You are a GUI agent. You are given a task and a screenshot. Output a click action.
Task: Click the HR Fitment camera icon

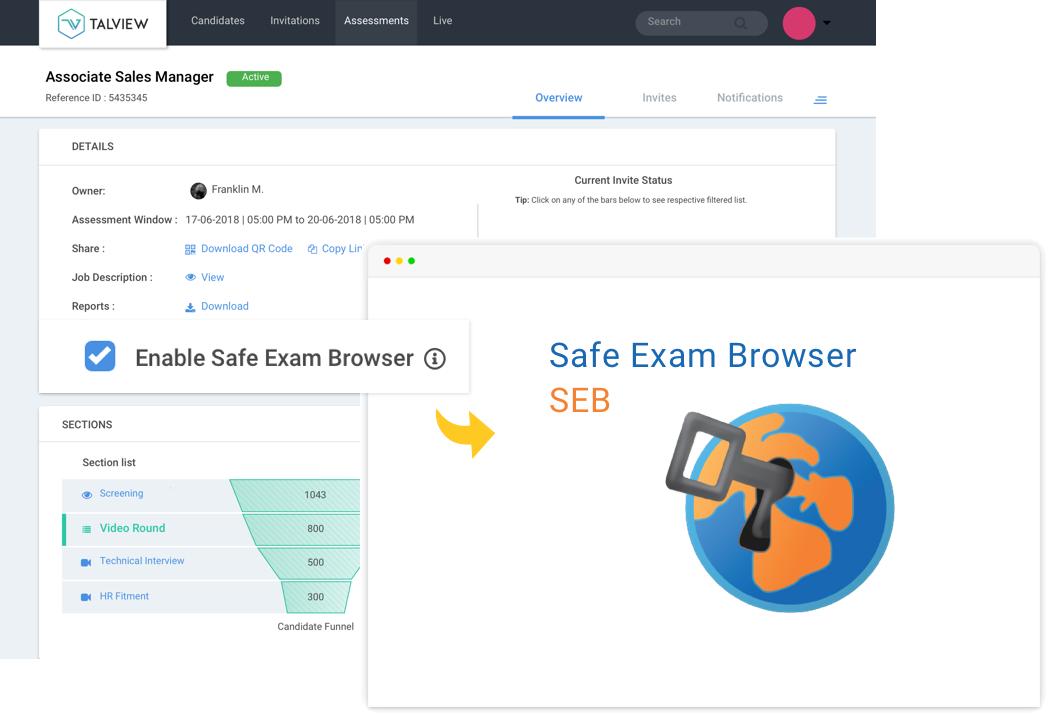coord(86,597)
